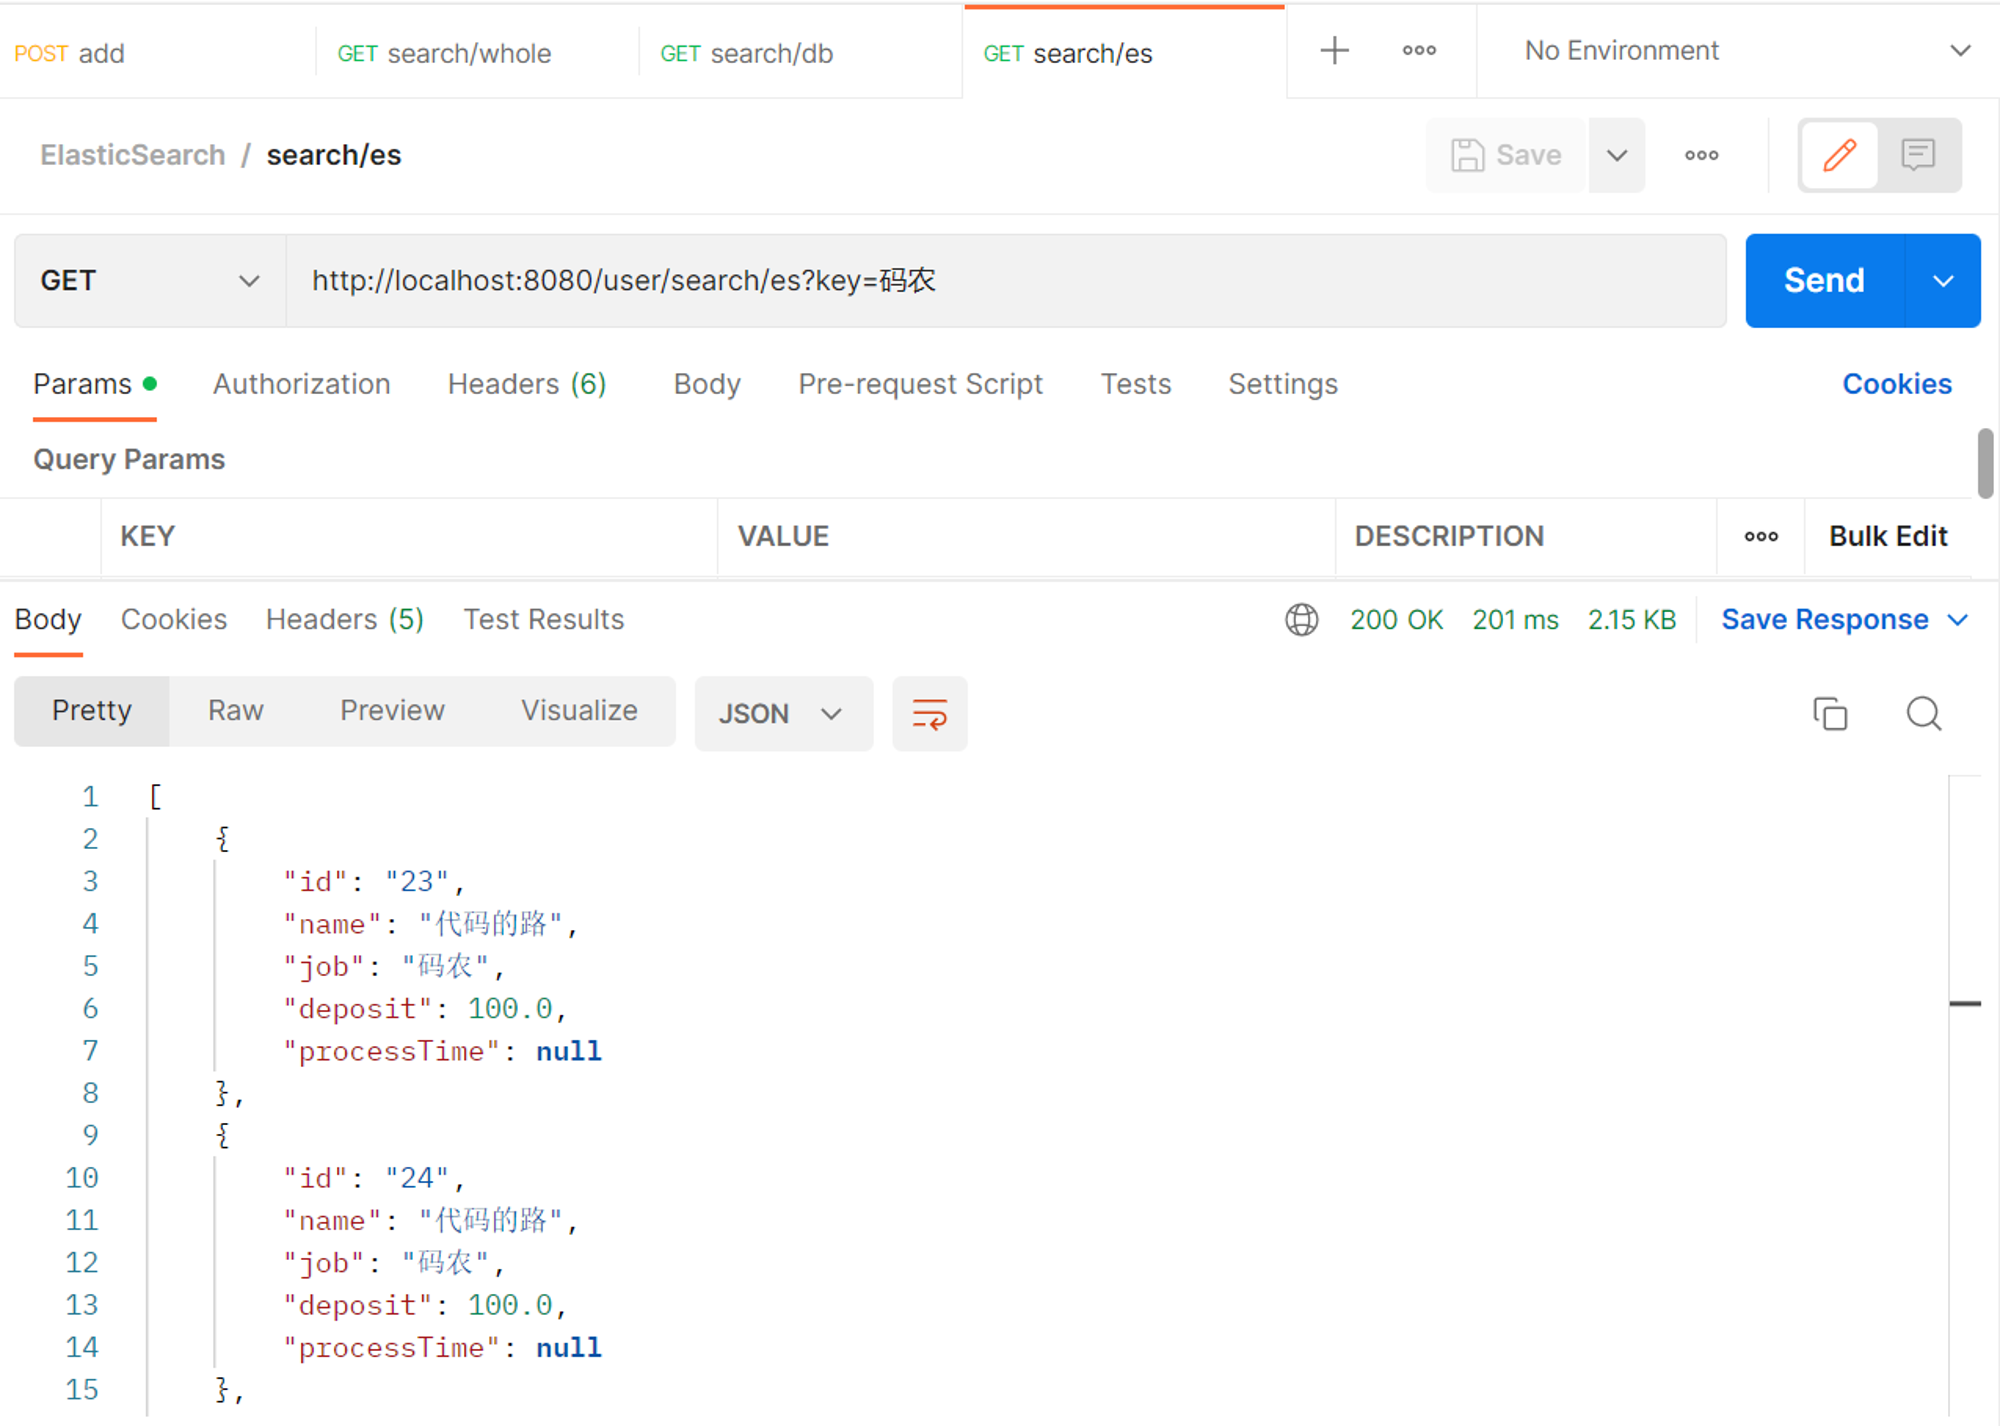
Task: Click the search/es request name
Action: pos(334,156)
